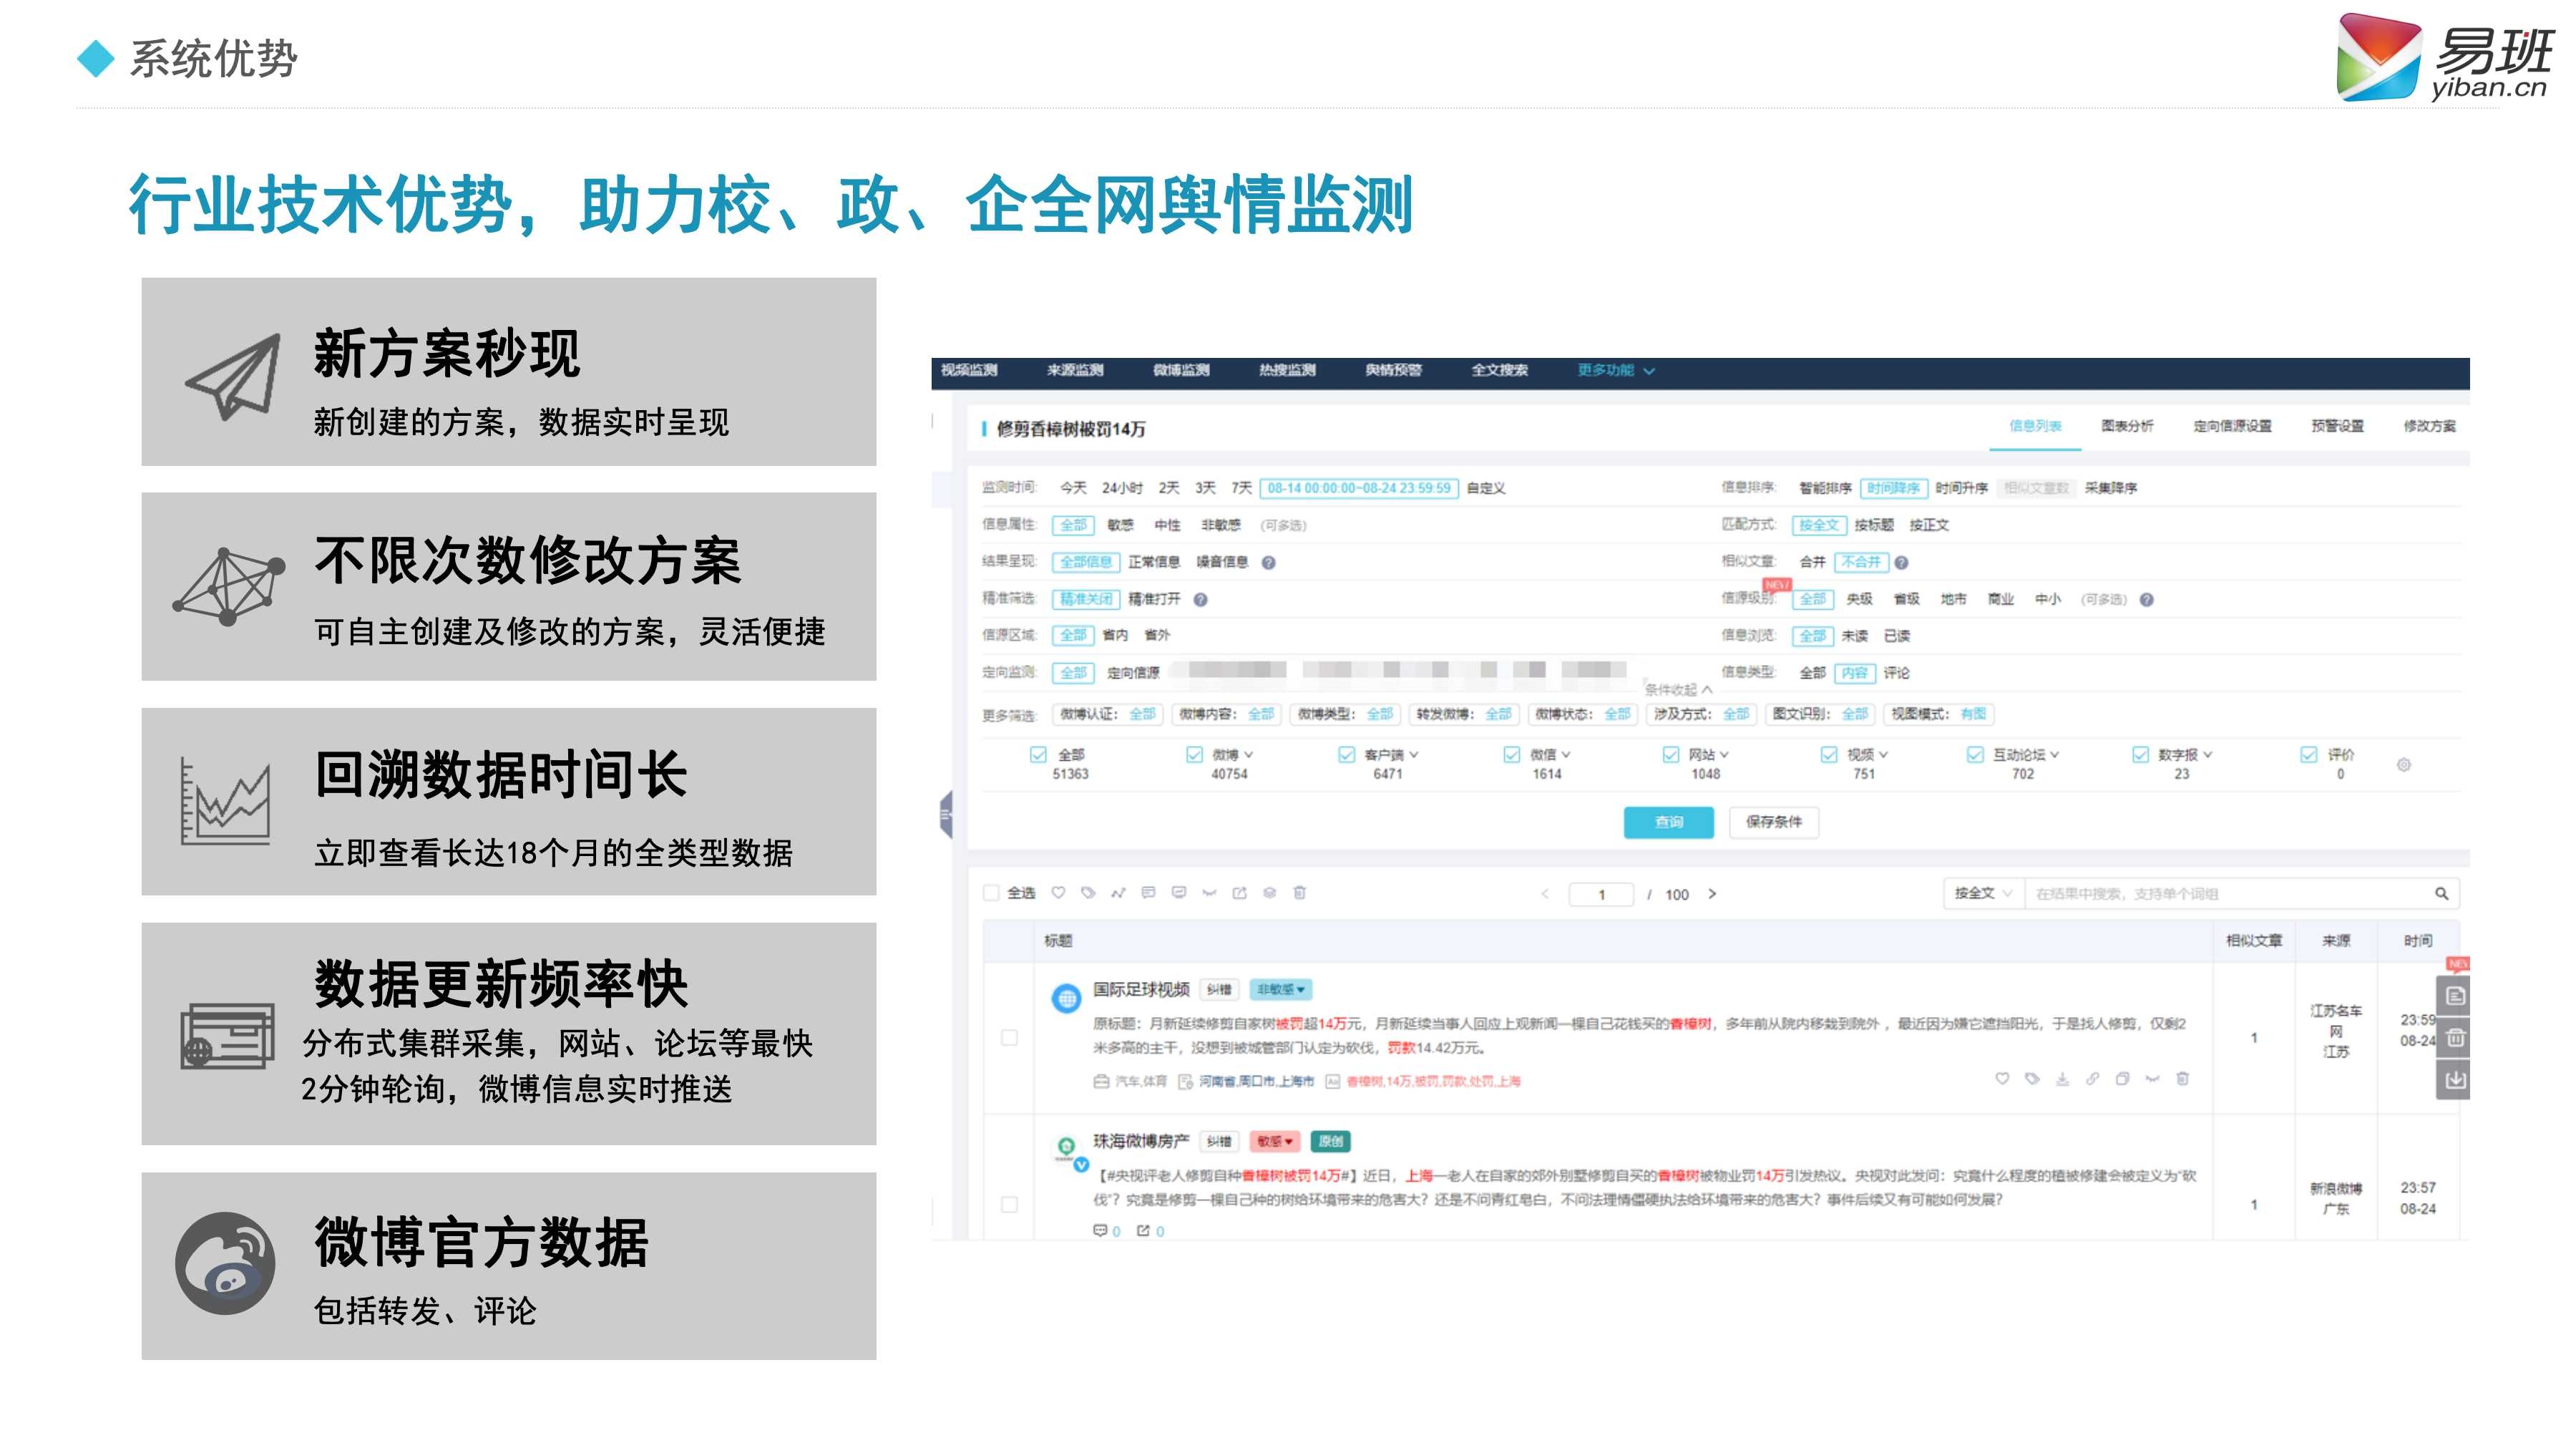Click the tag icon in bulk toolbar
The width and height of the screenshot is (2576, 1443).
pos(1088,892)
